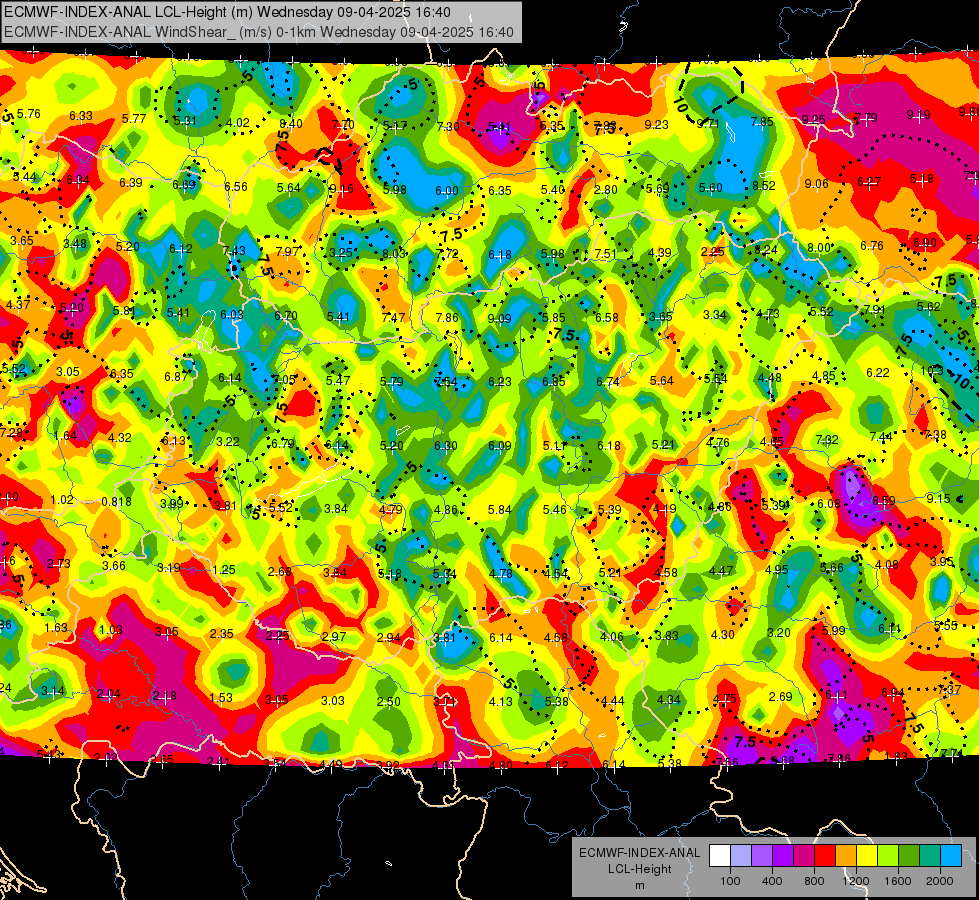The height and width of the screenshot is (900, 979).
Task: Click the sky blue legend swatch
Action: pyautogui.click(x=951, y=856)
